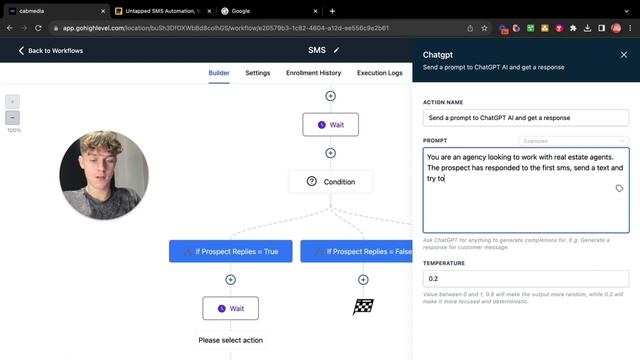Zoom in on the workflow canvas
Viewport: 640px width, 360px height.
(12, 101)
